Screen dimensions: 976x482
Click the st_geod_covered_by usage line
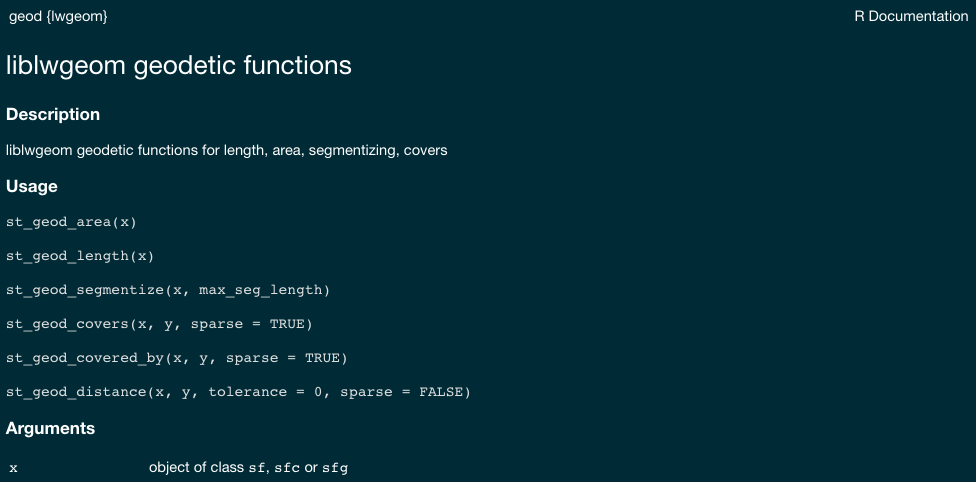pos(177,358)
